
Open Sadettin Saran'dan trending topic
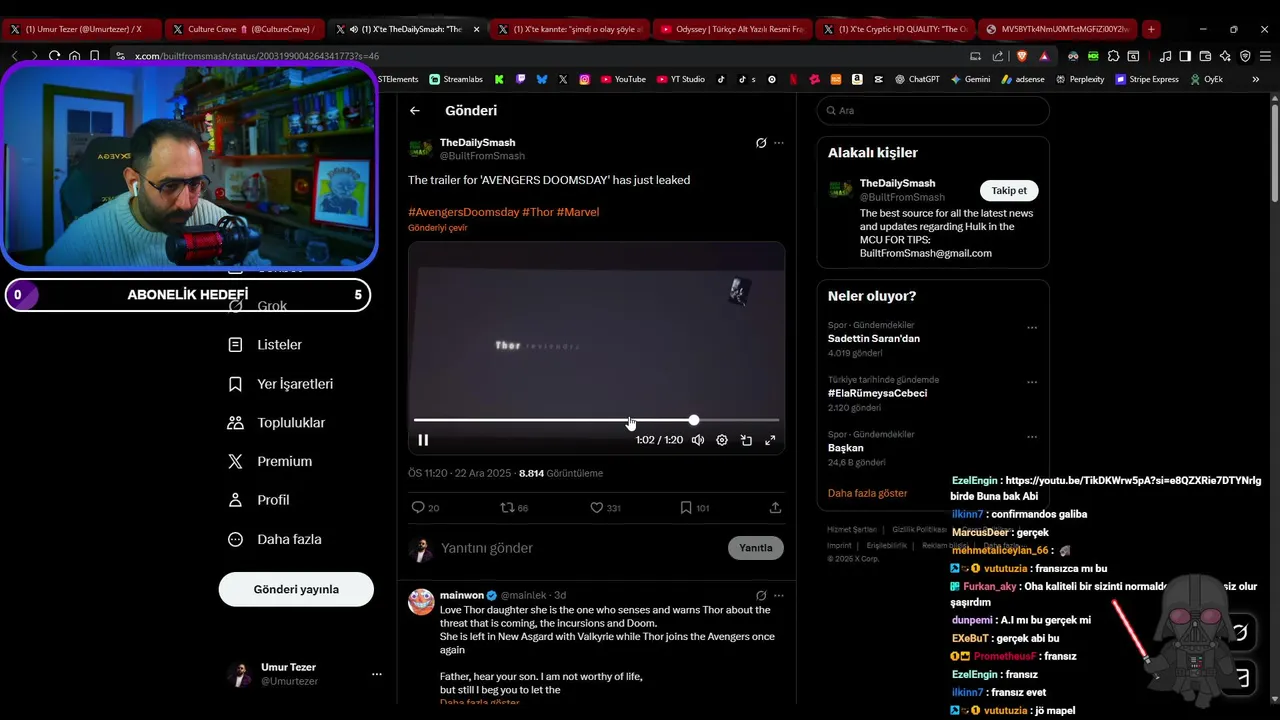point(874,339)
